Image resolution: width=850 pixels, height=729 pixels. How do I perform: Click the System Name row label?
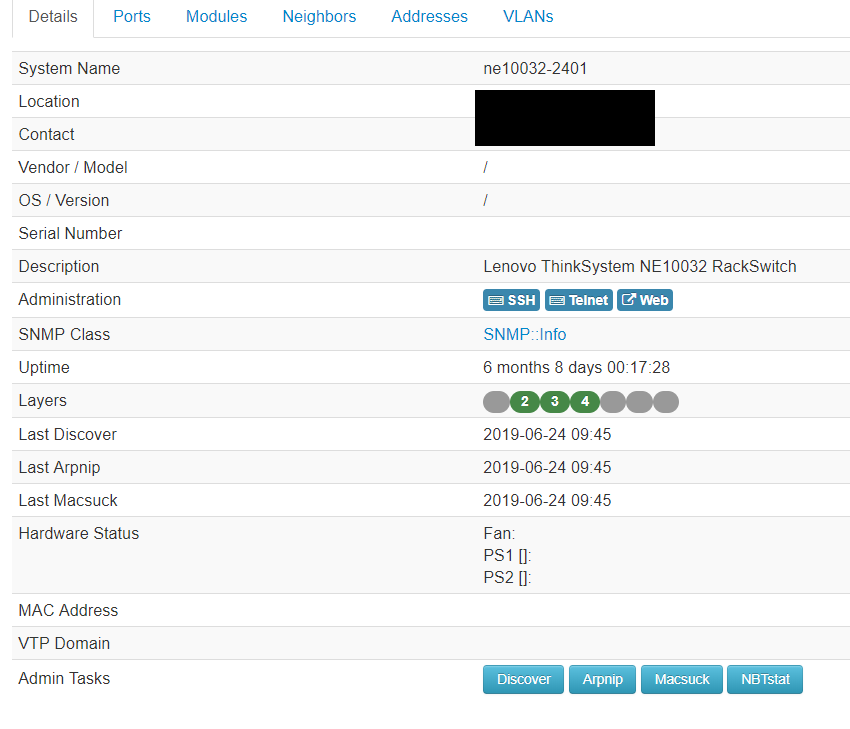69,69
